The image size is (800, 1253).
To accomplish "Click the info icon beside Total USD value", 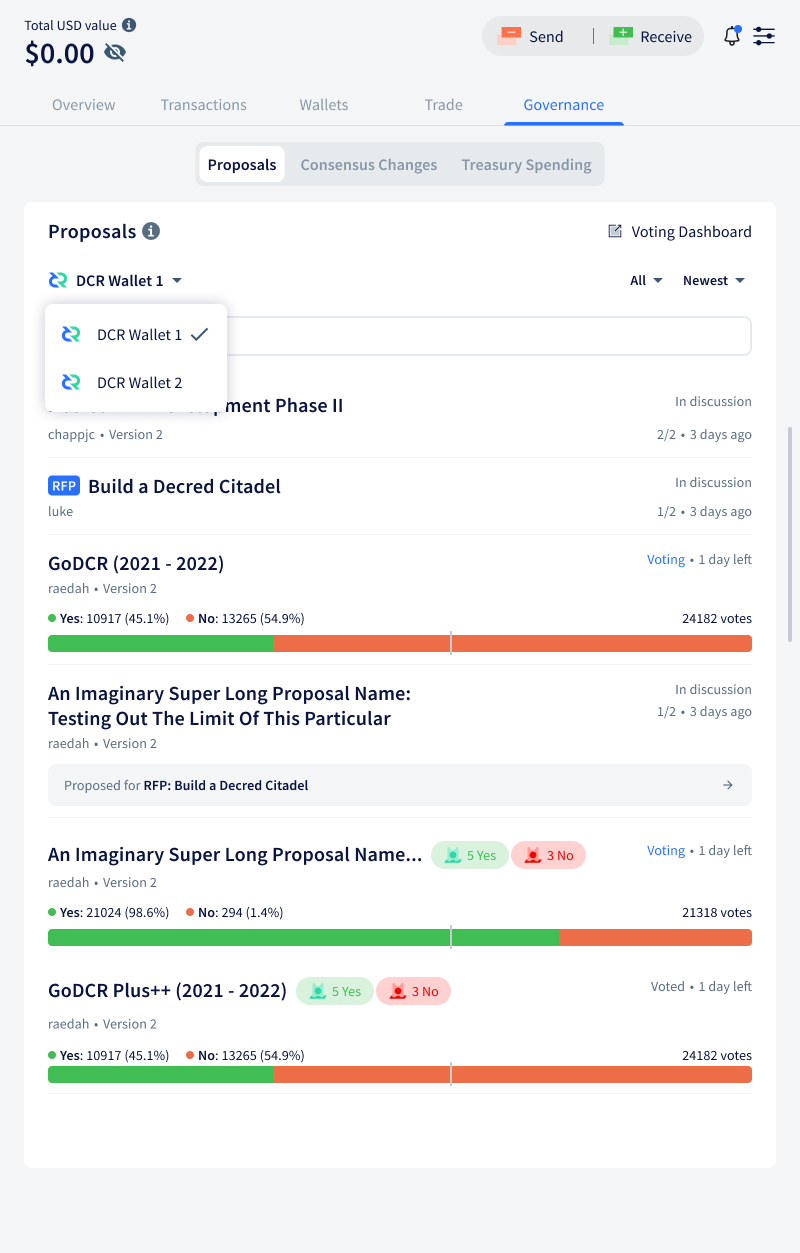I will click(x=131, y=24).
